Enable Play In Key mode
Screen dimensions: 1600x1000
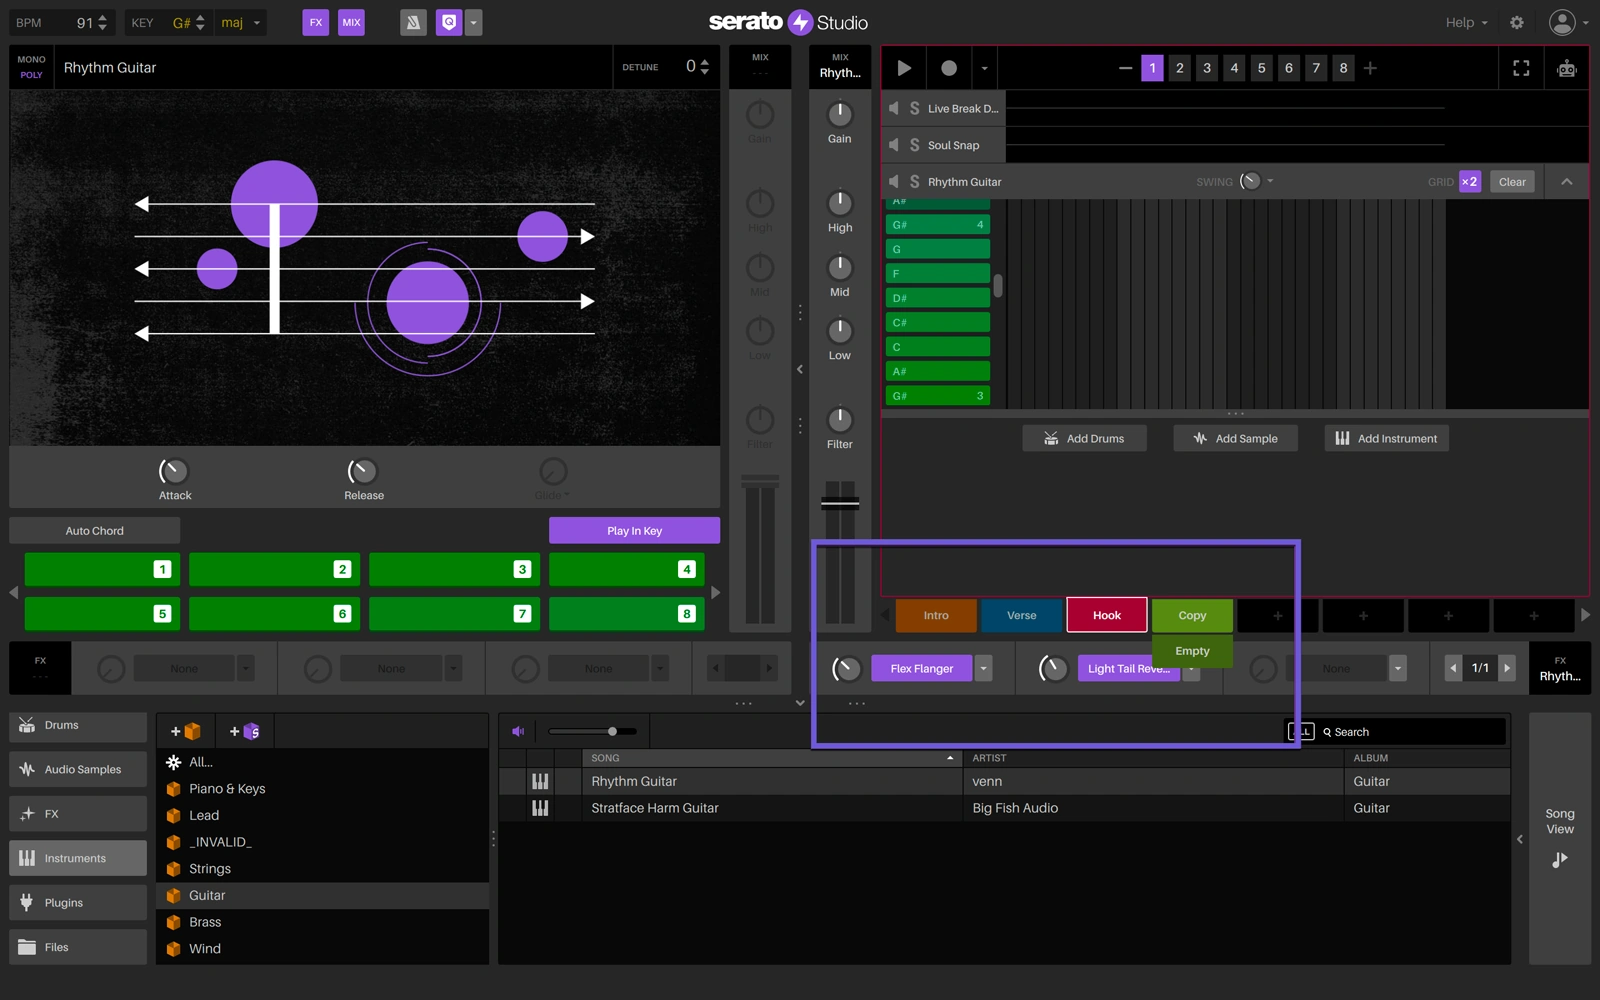[634, 530]
